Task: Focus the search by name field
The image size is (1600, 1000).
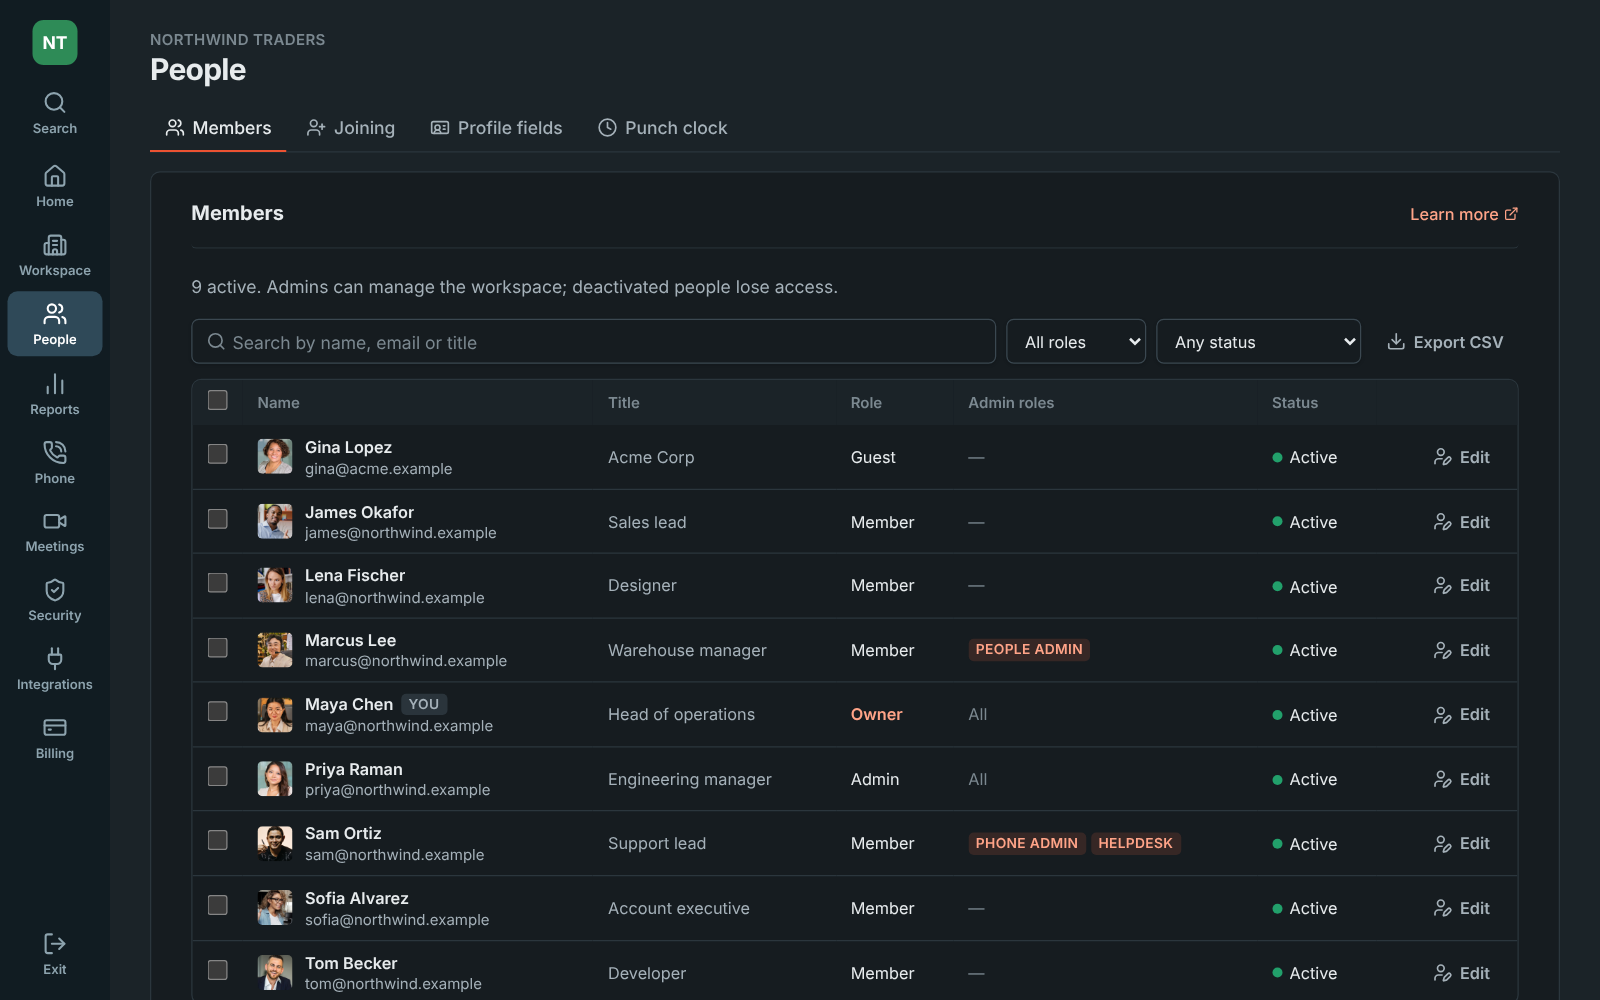Action: pyautogui.click(x=593, y=342)
